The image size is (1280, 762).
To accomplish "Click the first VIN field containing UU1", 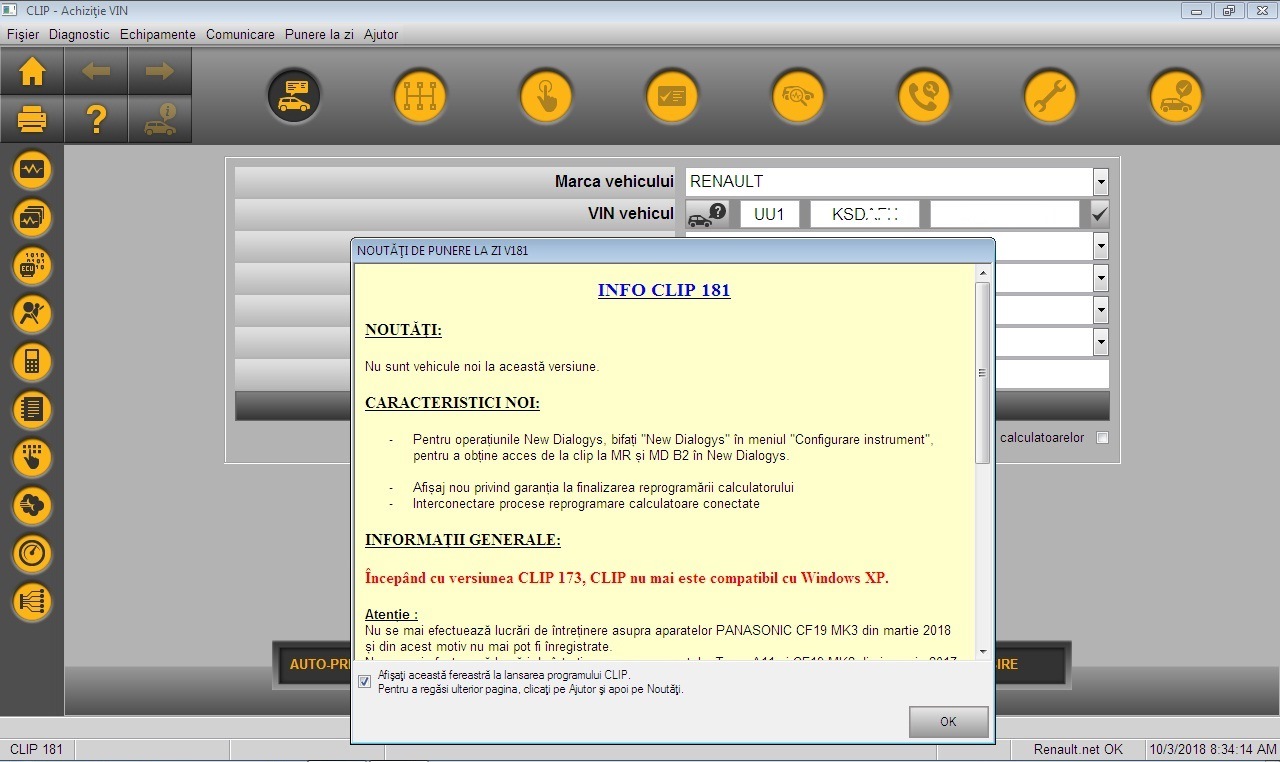I will point(769,214).
